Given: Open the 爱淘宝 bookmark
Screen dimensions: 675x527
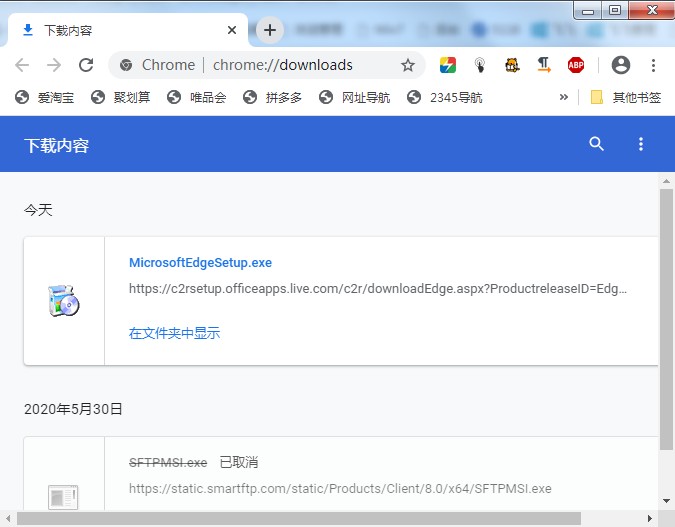Looking at the screenshot, I should click(x=45, y=98).
